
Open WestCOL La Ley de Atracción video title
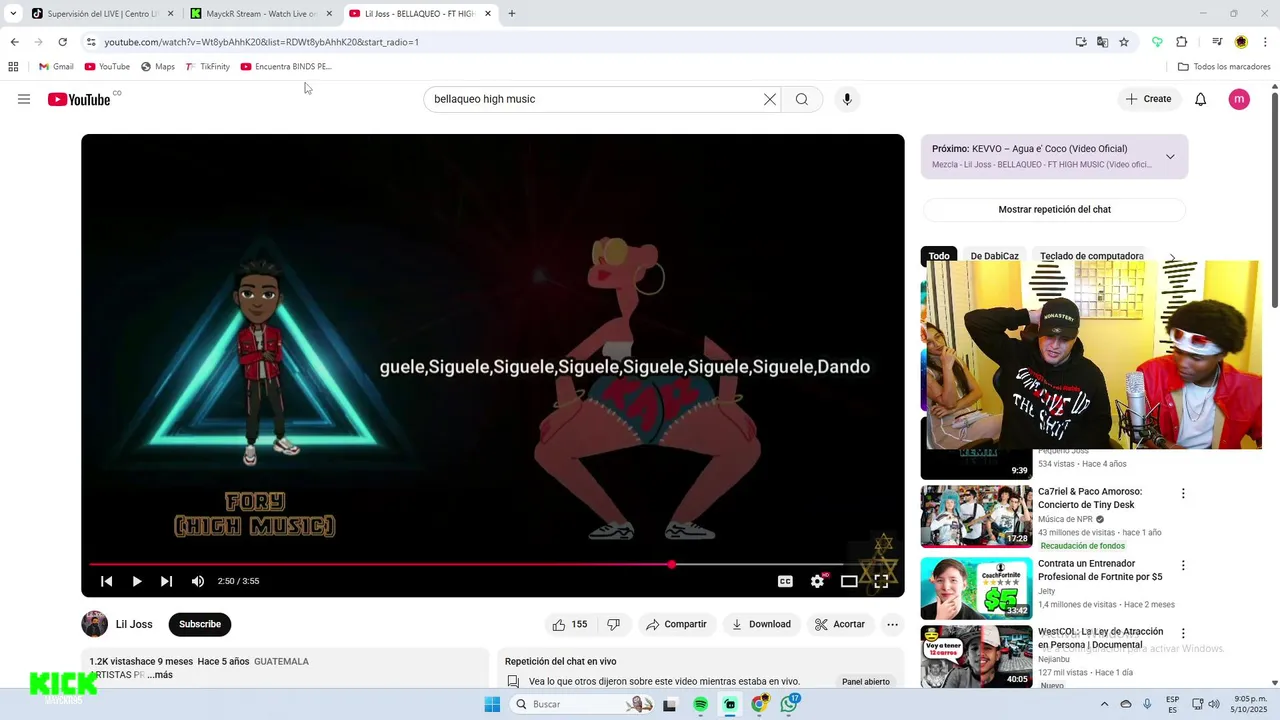(x=1100, y=638)
